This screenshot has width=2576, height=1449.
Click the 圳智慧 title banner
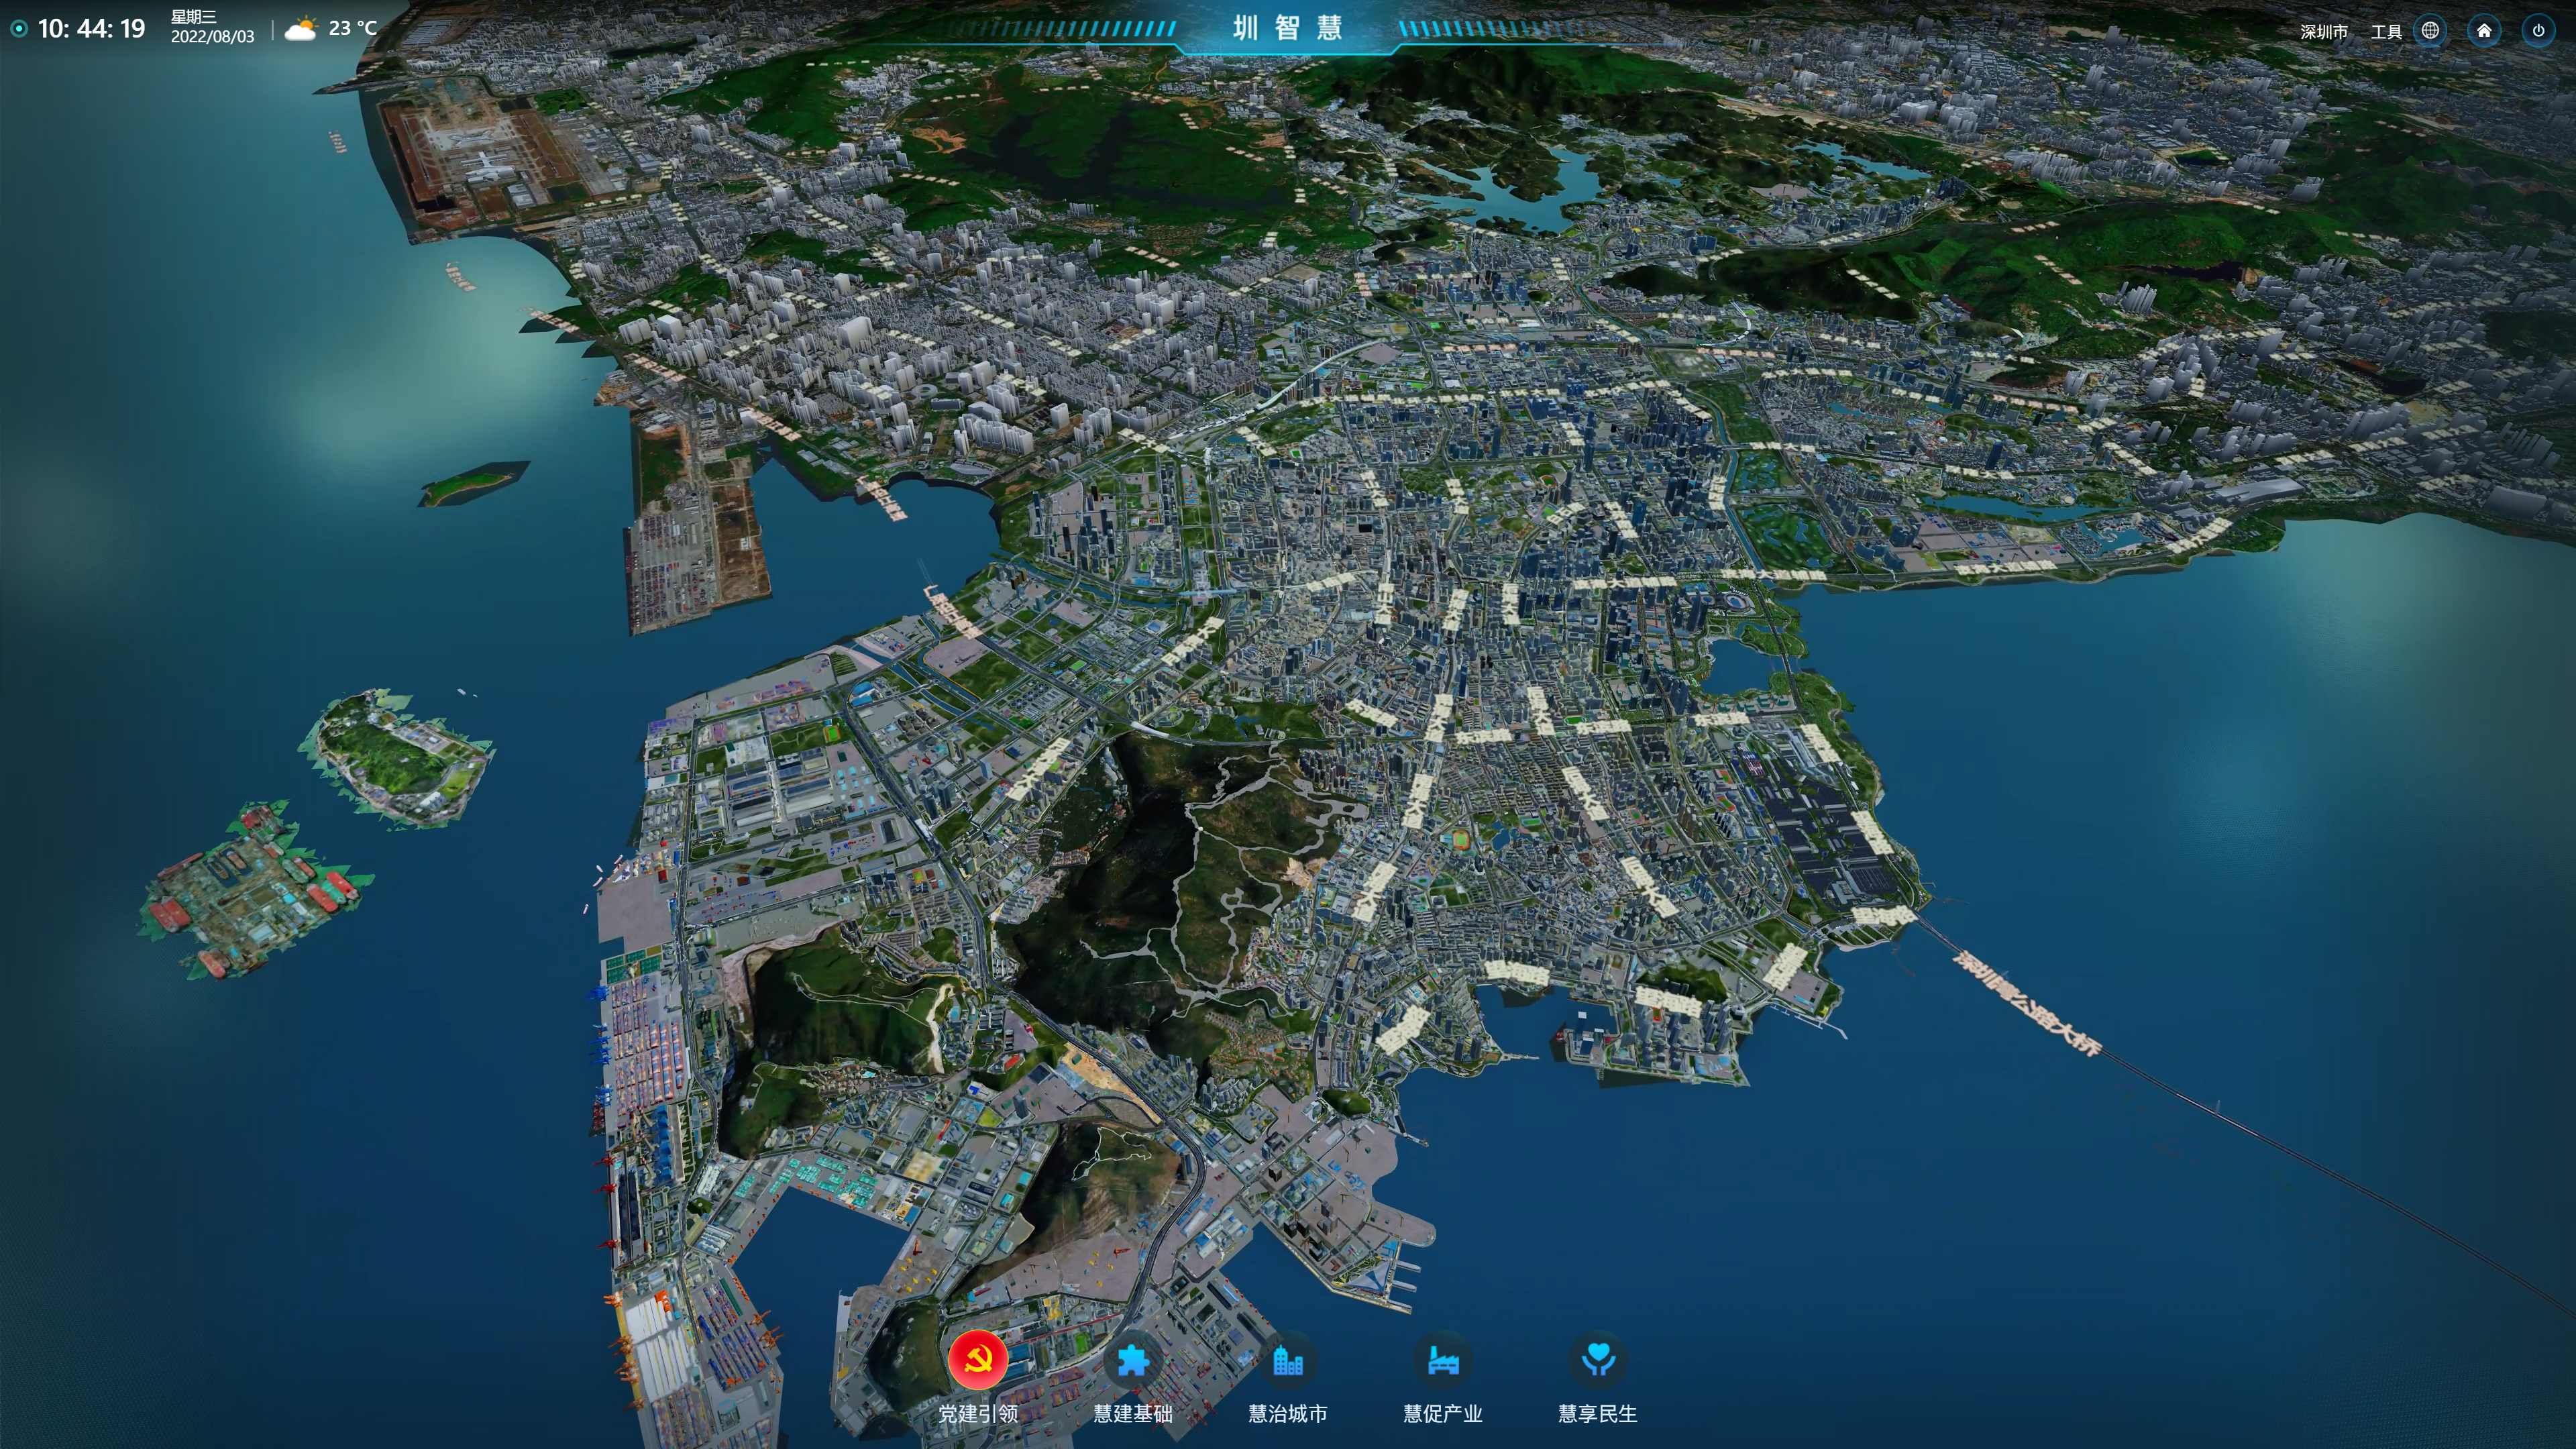(x=1287, y=28)
